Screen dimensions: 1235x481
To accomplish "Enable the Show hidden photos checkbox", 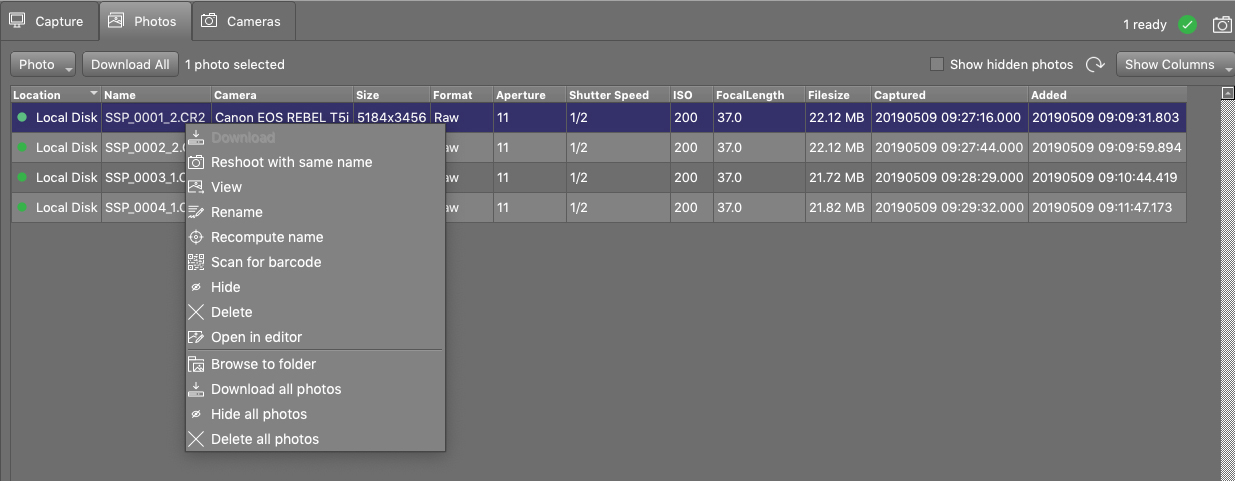I will coord(937,65).
